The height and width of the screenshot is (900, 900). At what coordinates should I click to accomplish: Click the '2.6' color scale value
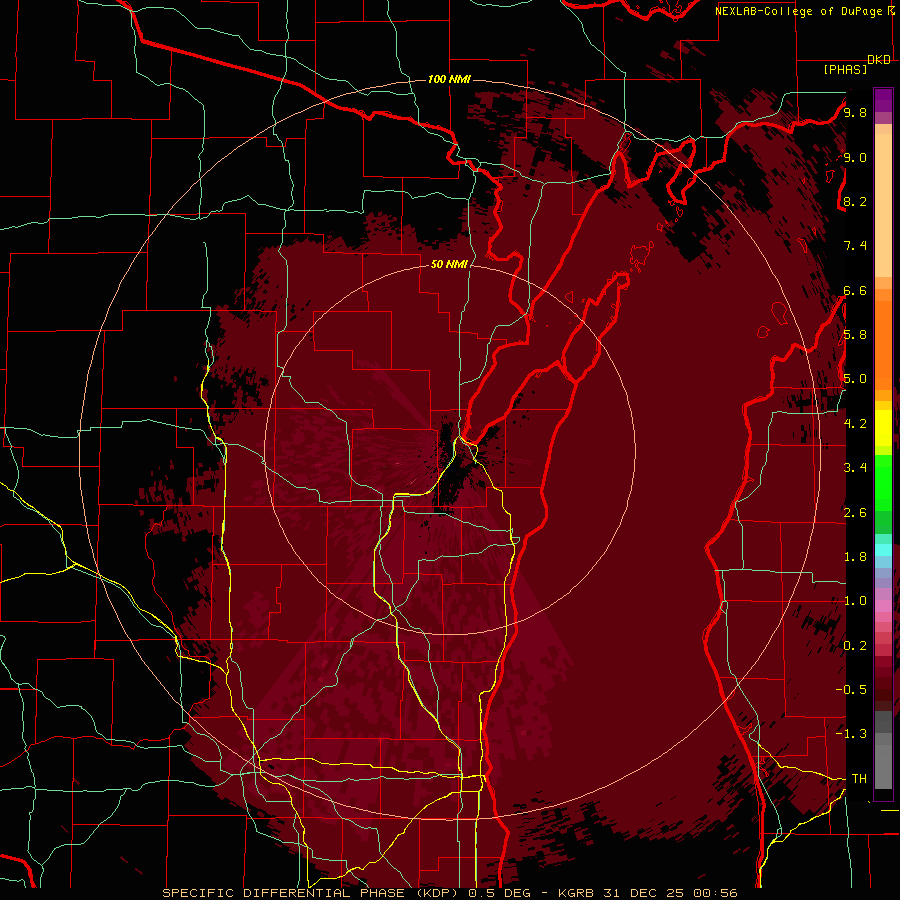tap(855, 513)
